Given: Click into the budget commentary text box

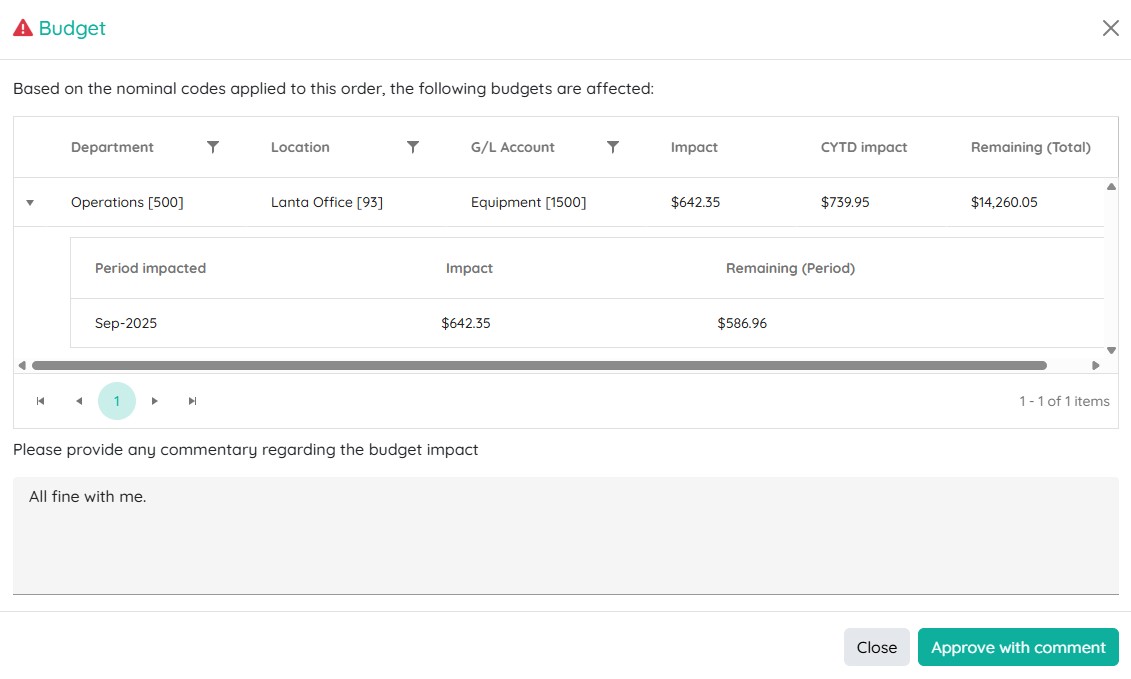Looking at the screenshot, I should [565, 535].
